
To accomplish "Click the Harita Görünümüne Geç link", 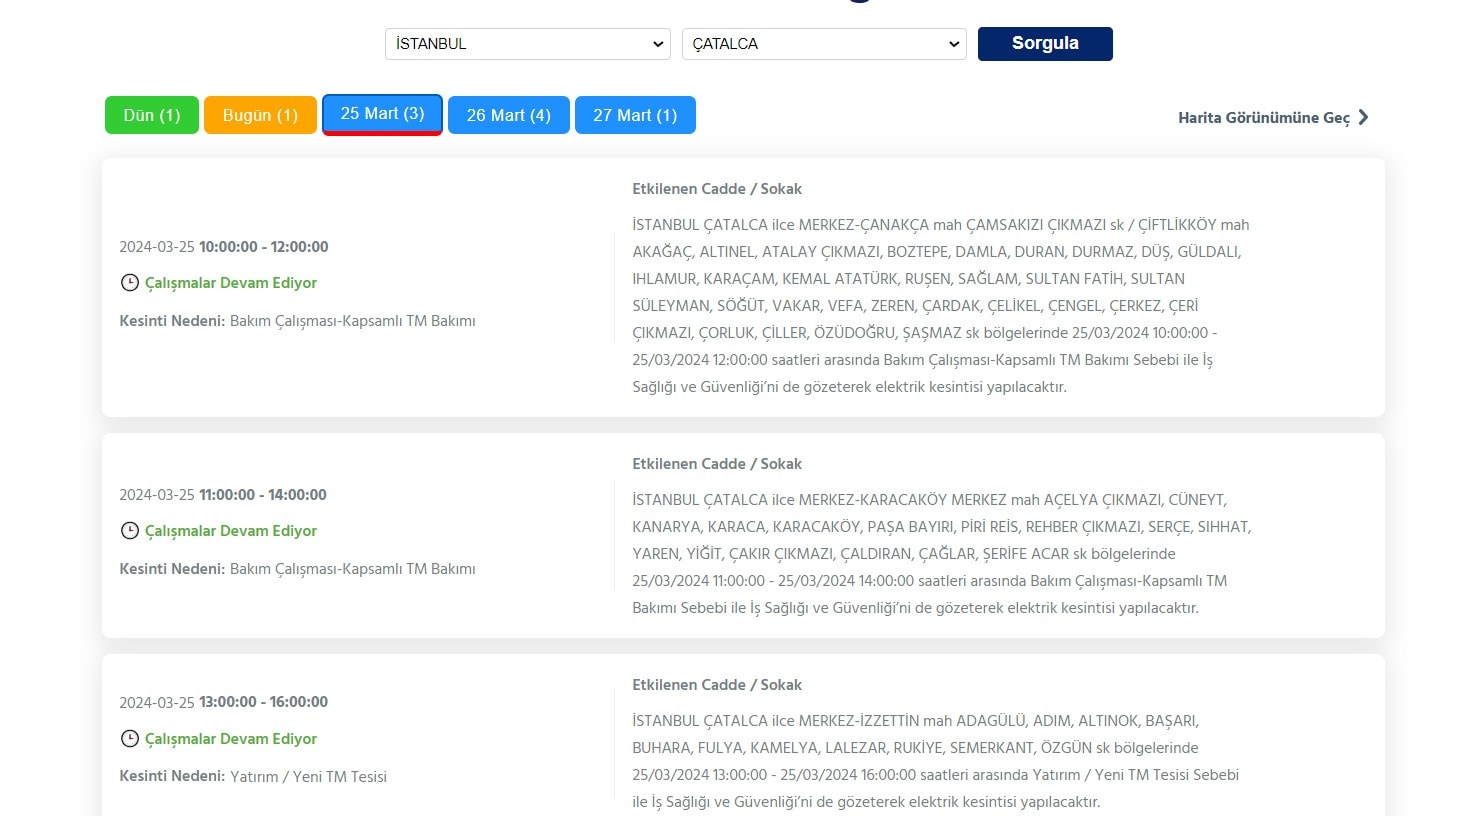I will pyautogui.click(x=1263, y=118).
